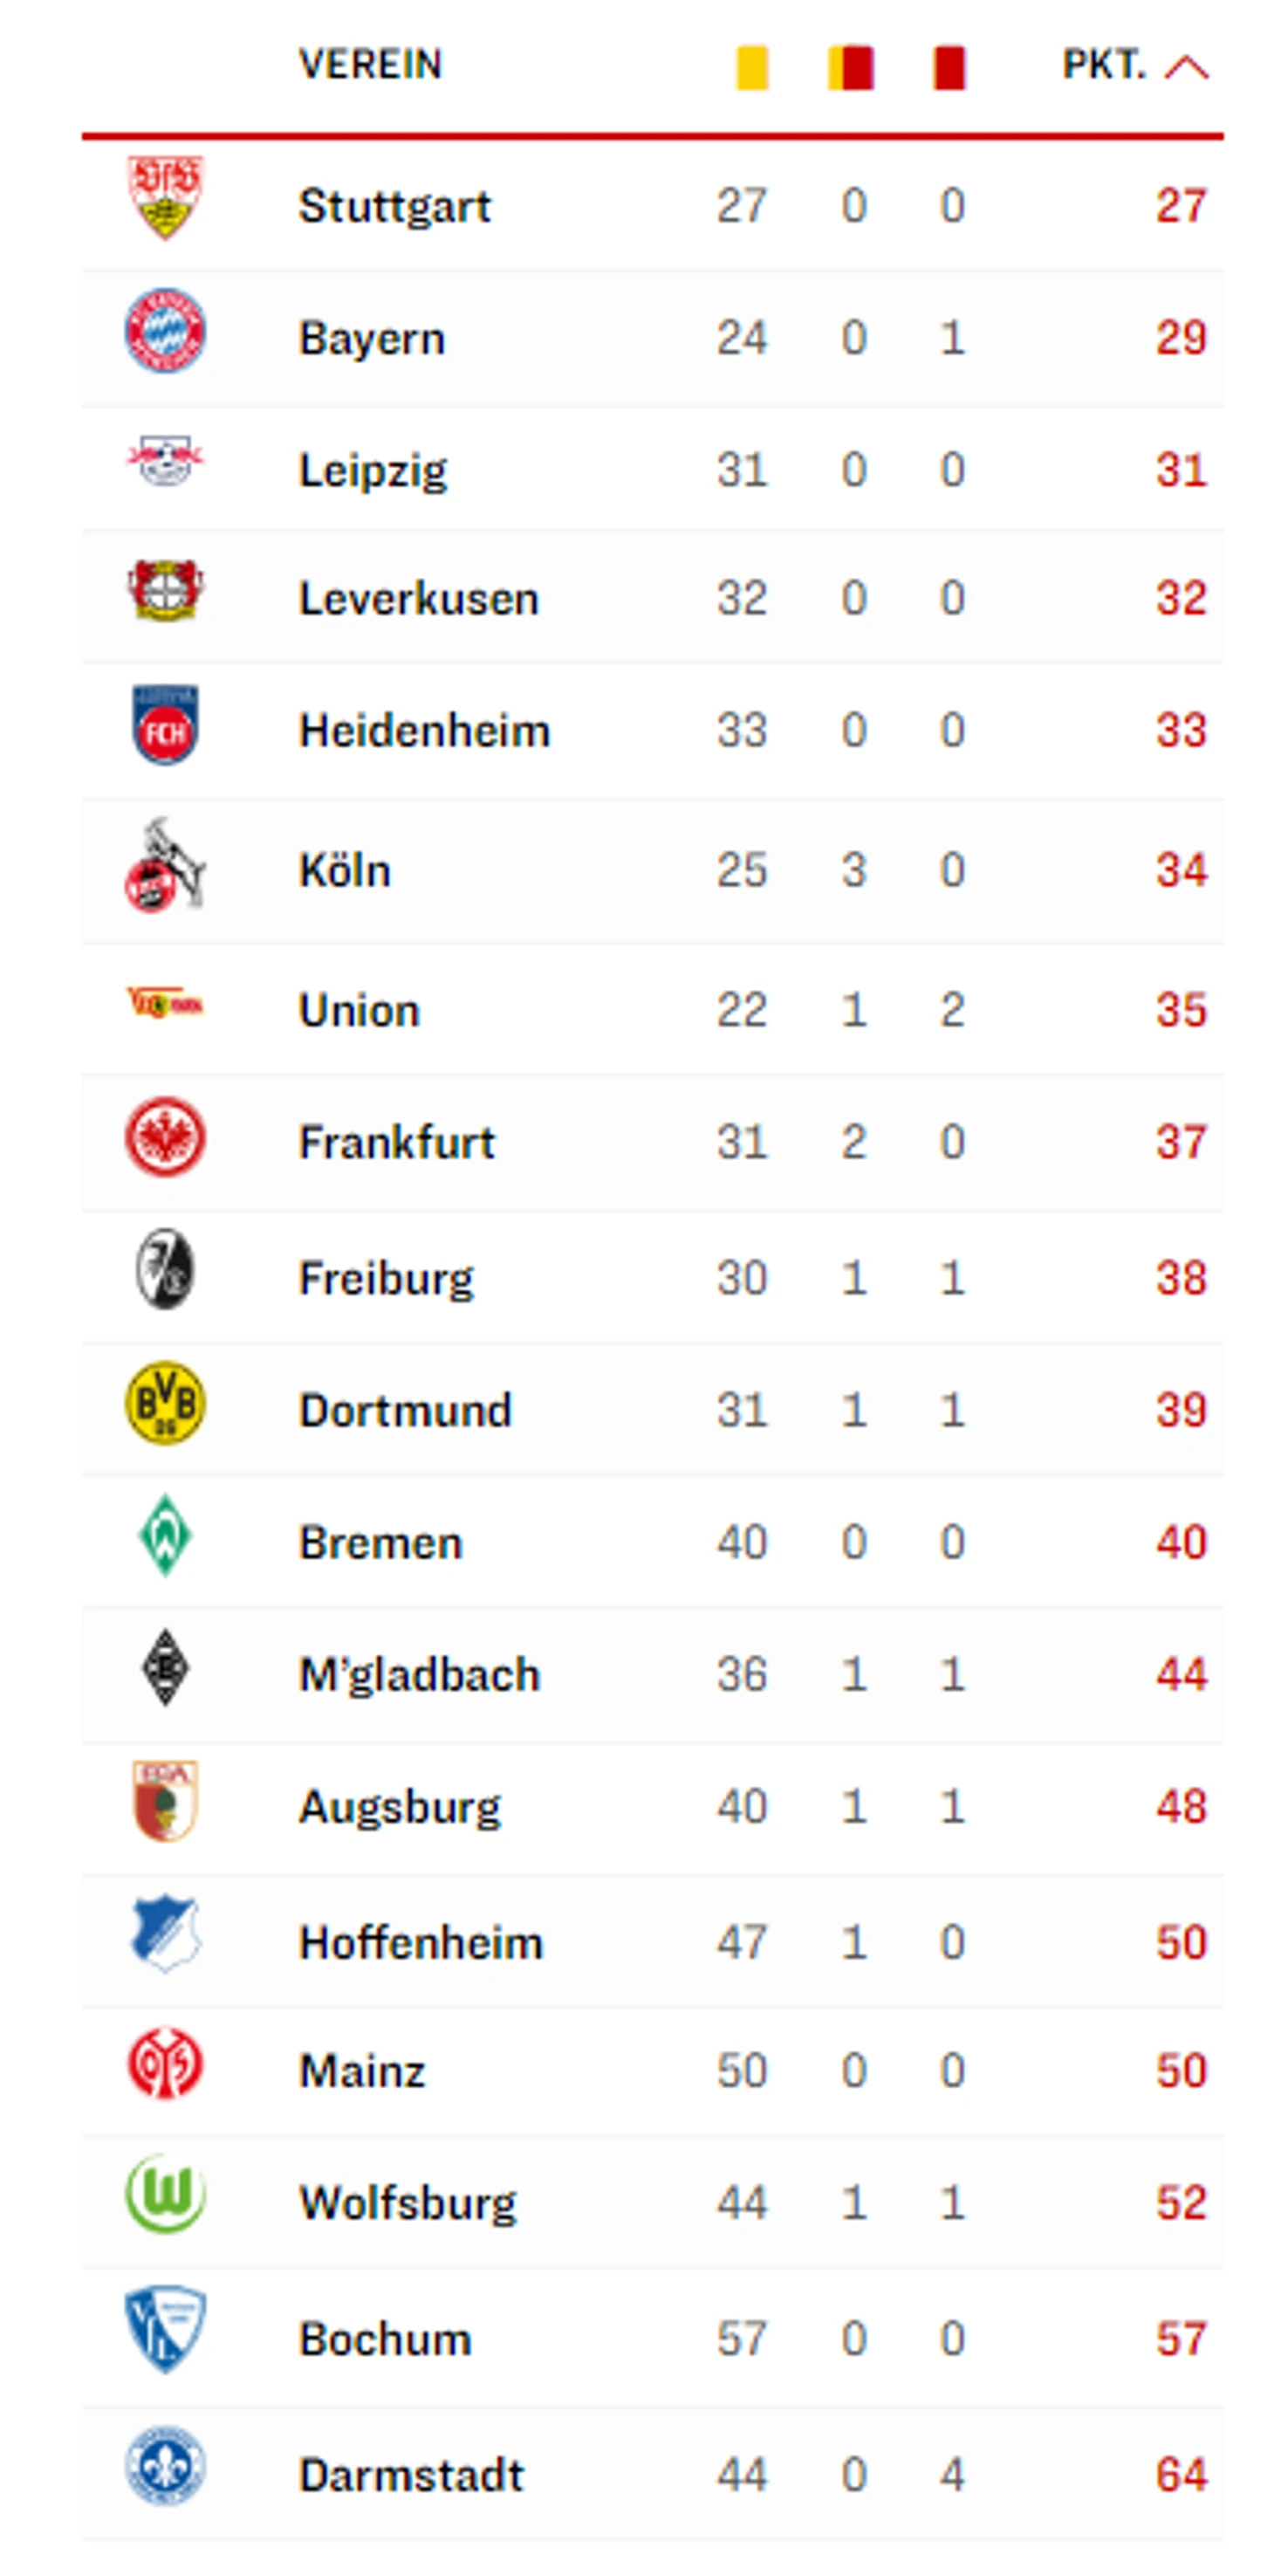
Task: Sort by the yellow-red card column
Action: point(851,68)
